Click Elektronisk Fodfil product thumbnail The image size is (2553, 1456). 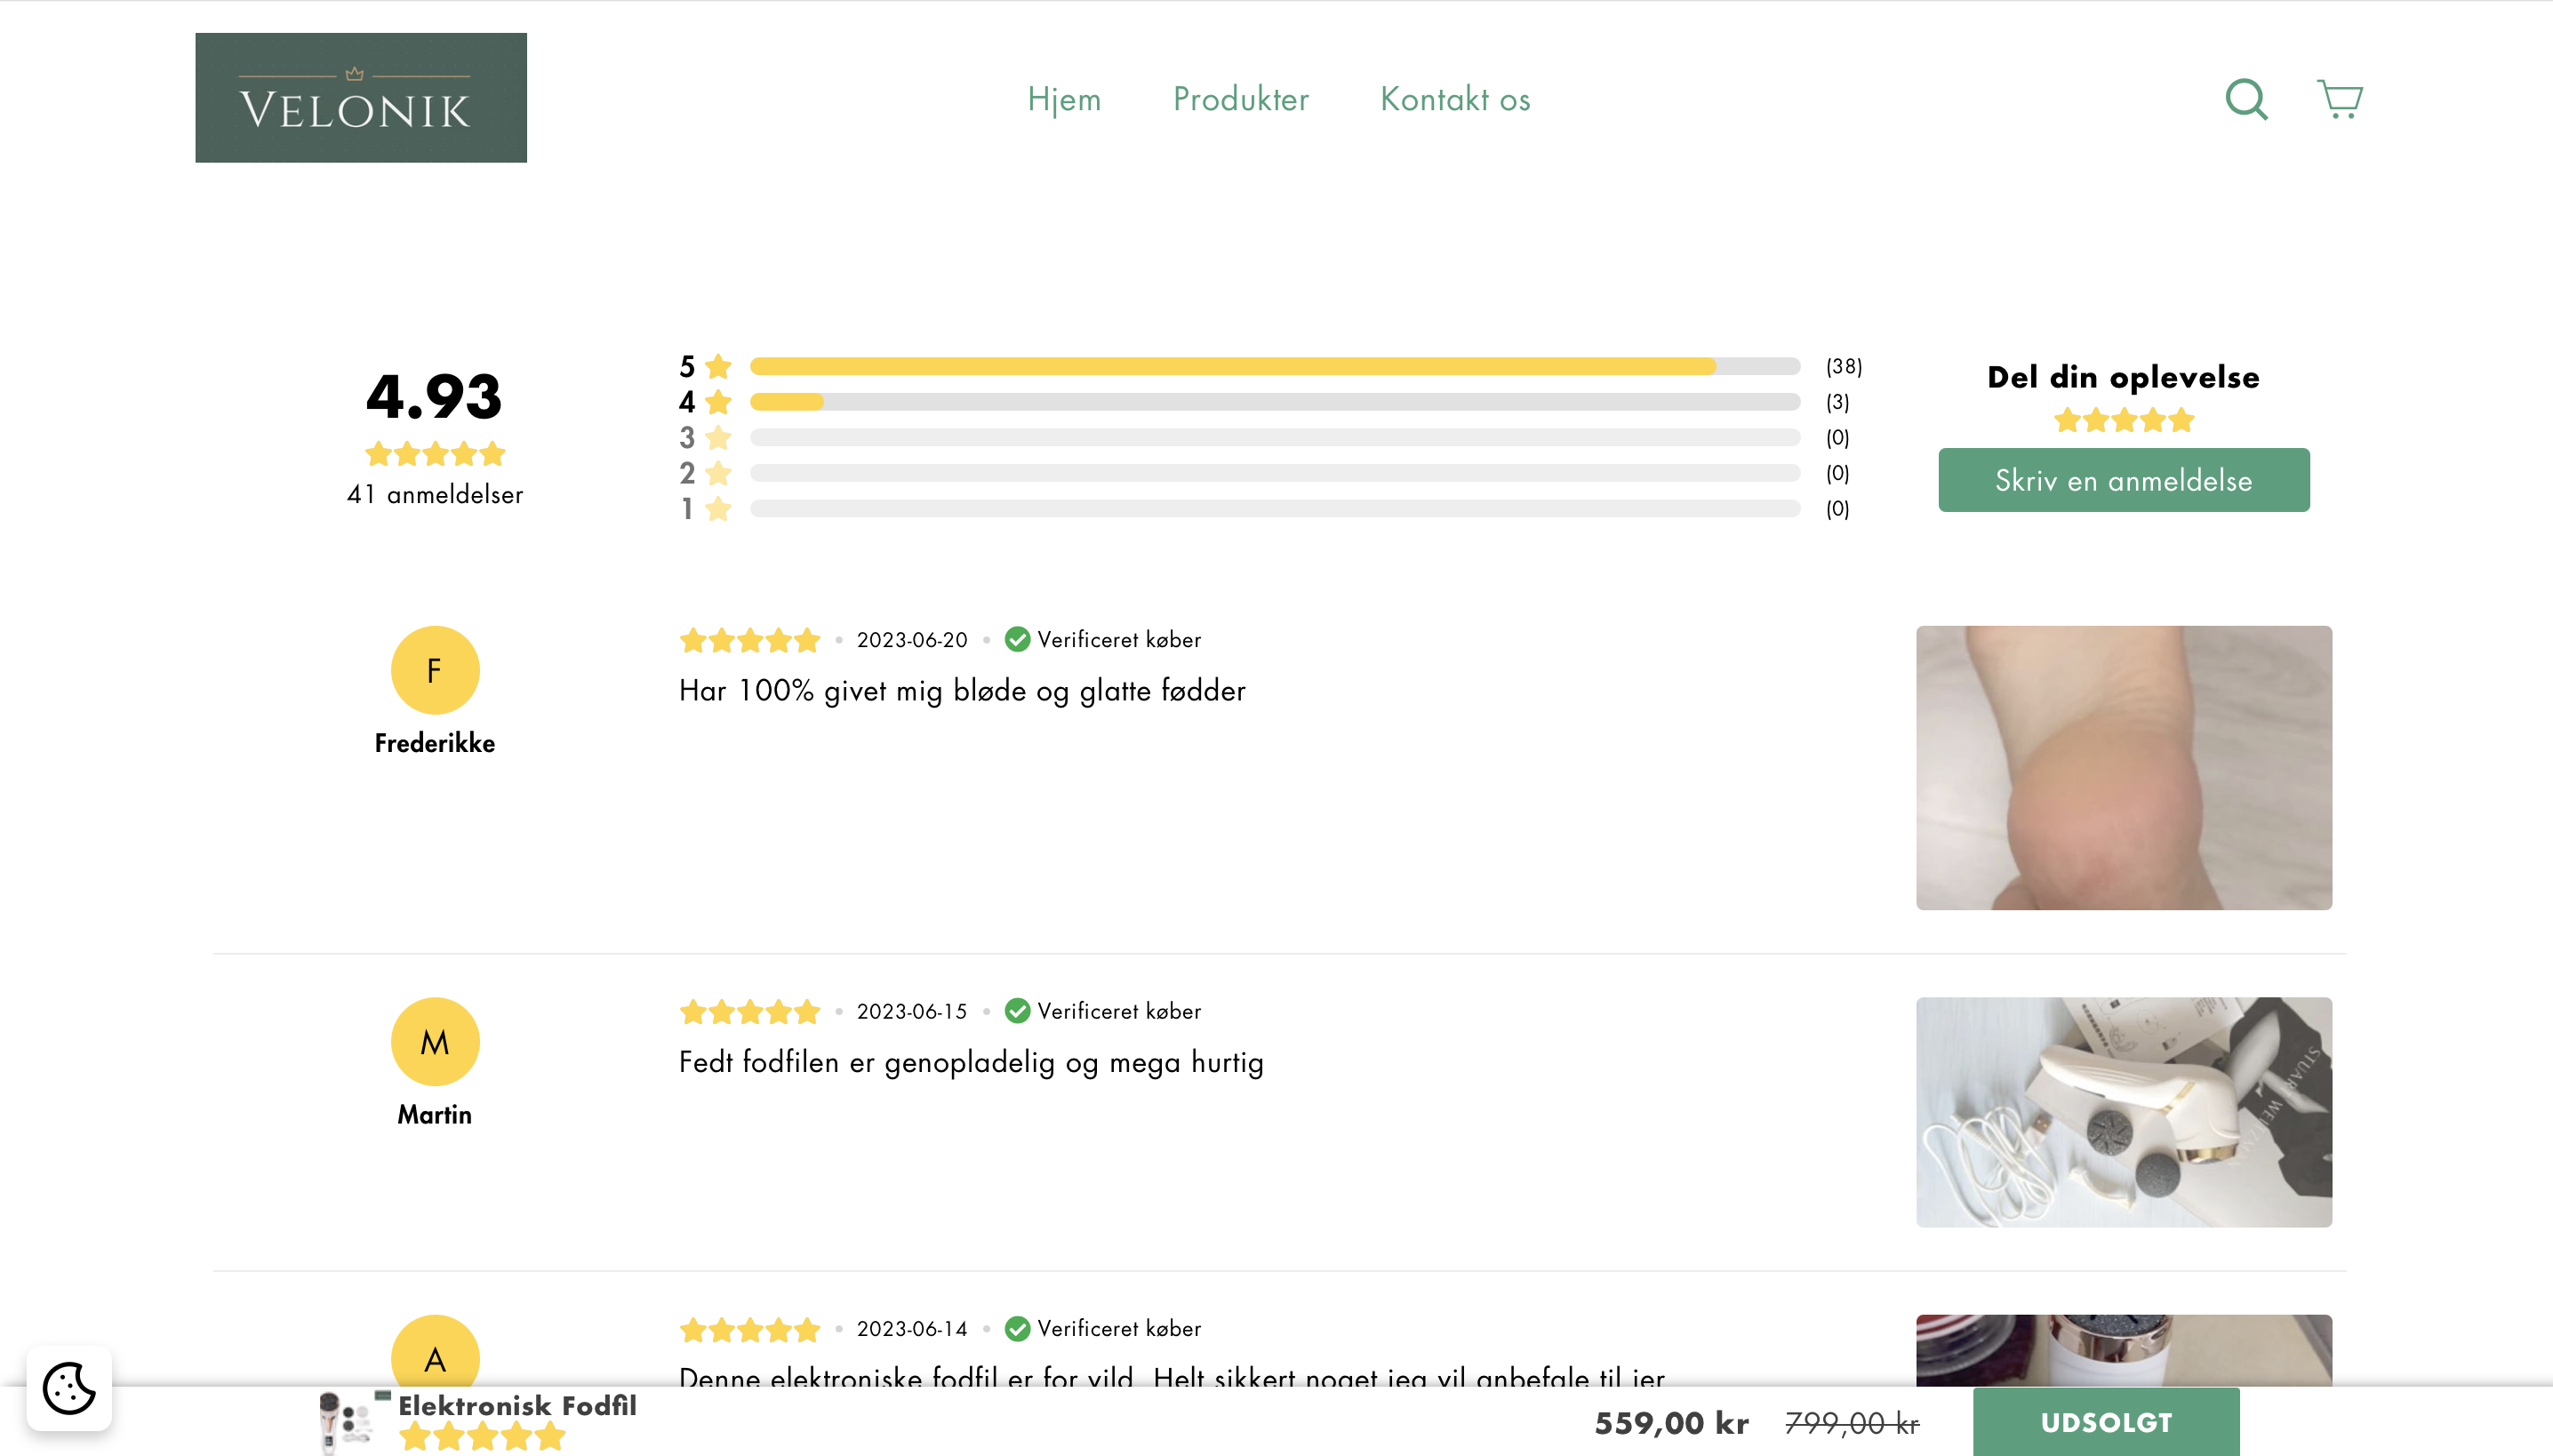pos(345,1420)
